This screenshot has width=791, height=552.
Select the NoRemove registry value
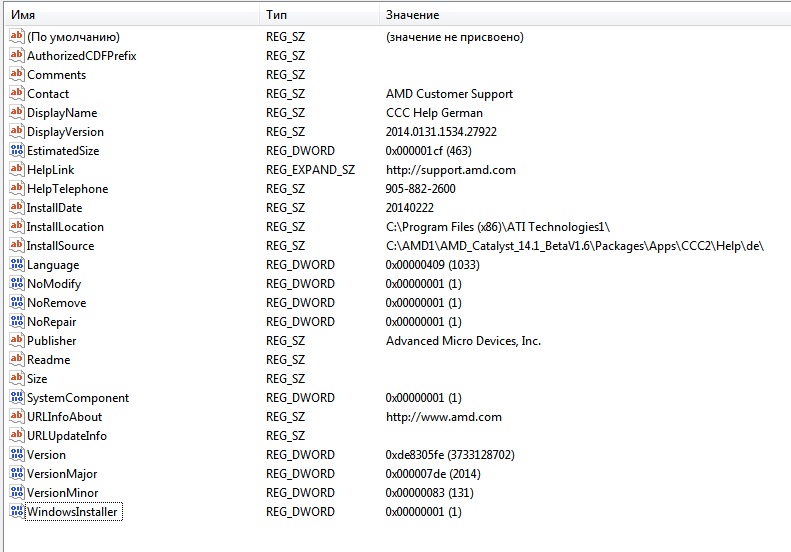[x=56, y=303]
